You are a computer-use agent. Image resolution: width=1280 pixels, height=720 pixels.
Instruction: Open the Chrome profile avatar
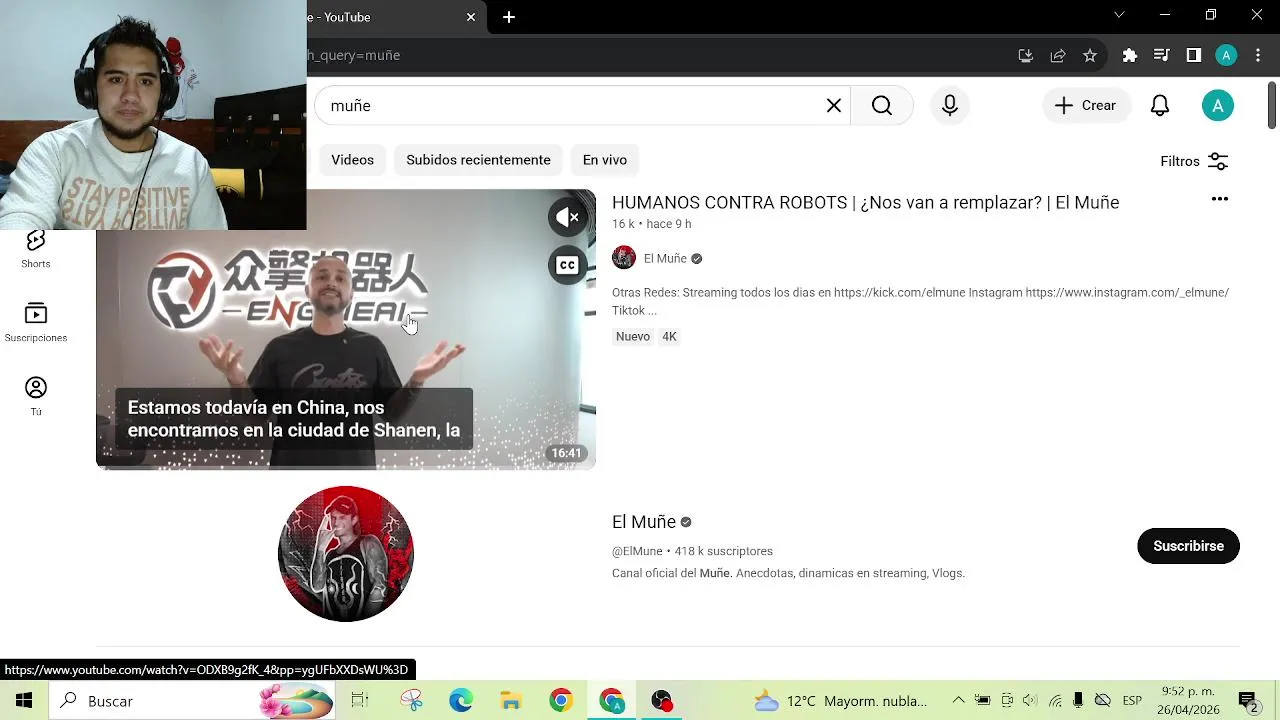point(1226,55)
